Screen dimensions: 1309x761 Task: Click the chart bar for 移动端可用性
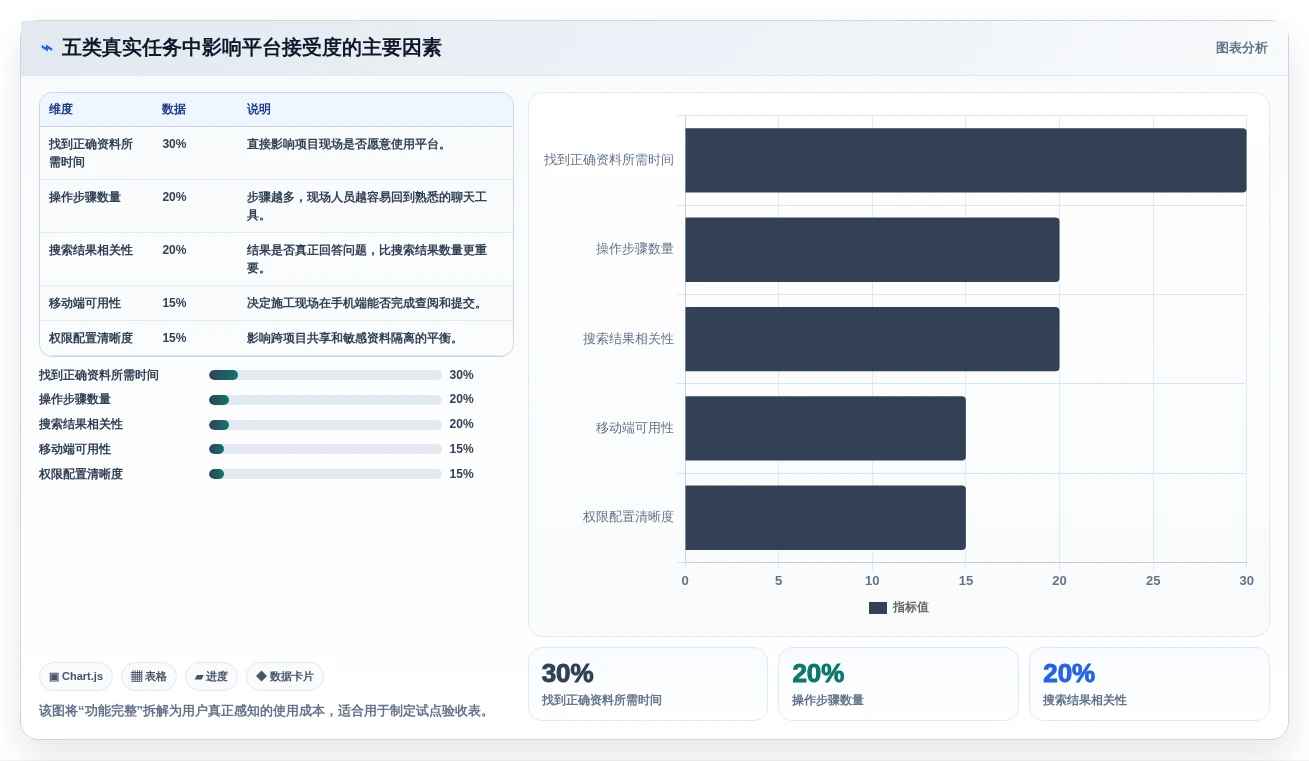tap(825, 428)
